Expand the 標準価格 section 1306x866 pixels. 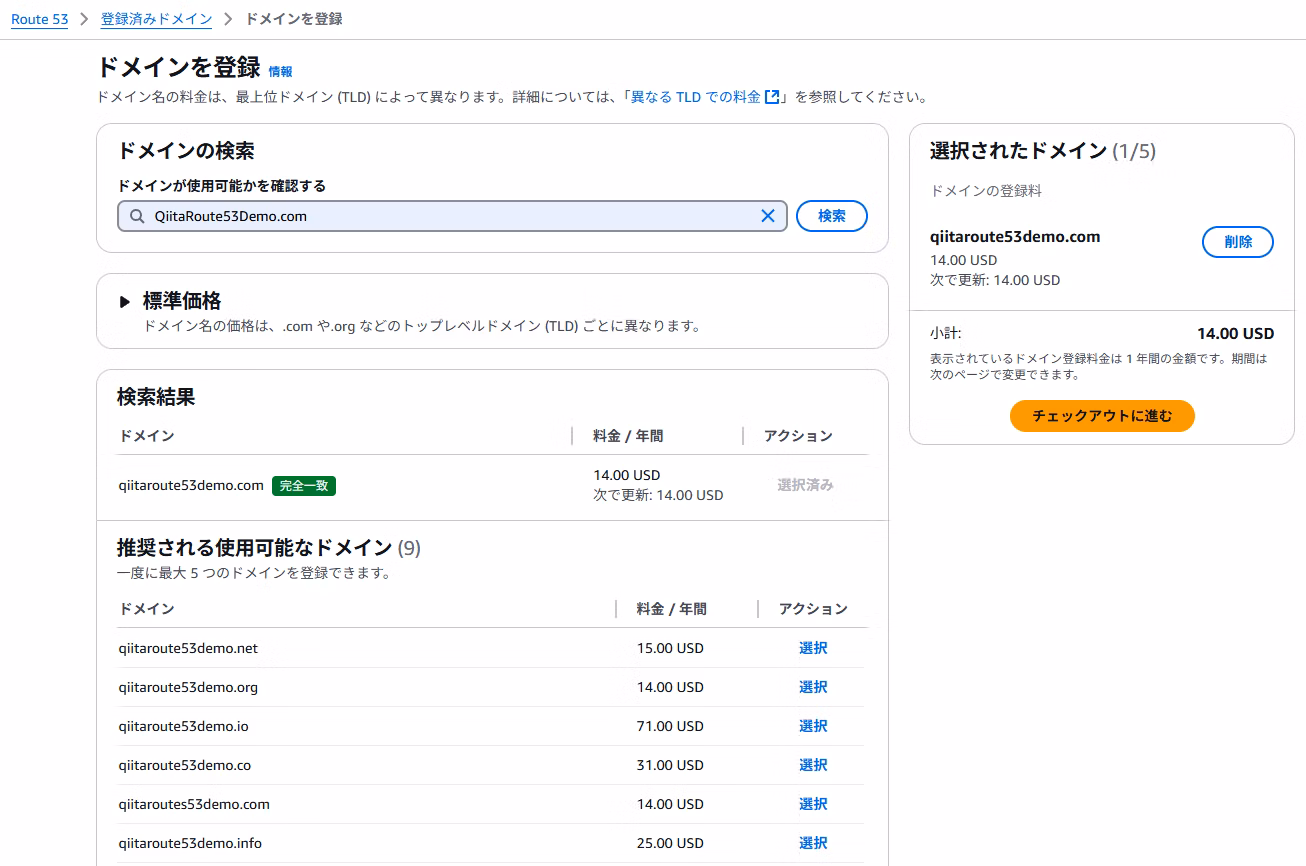[125, 301]
